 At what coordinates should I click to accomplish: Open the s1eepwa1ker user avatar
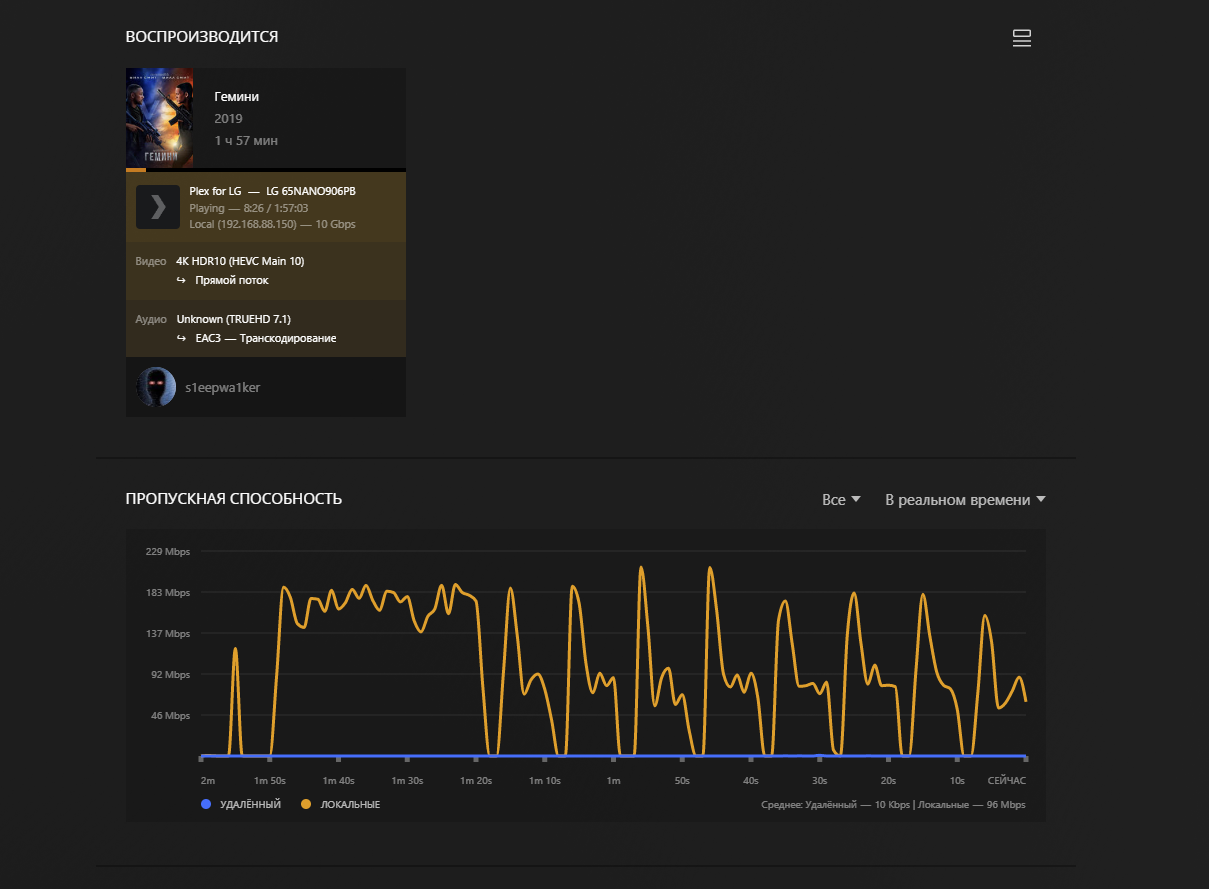156,387
